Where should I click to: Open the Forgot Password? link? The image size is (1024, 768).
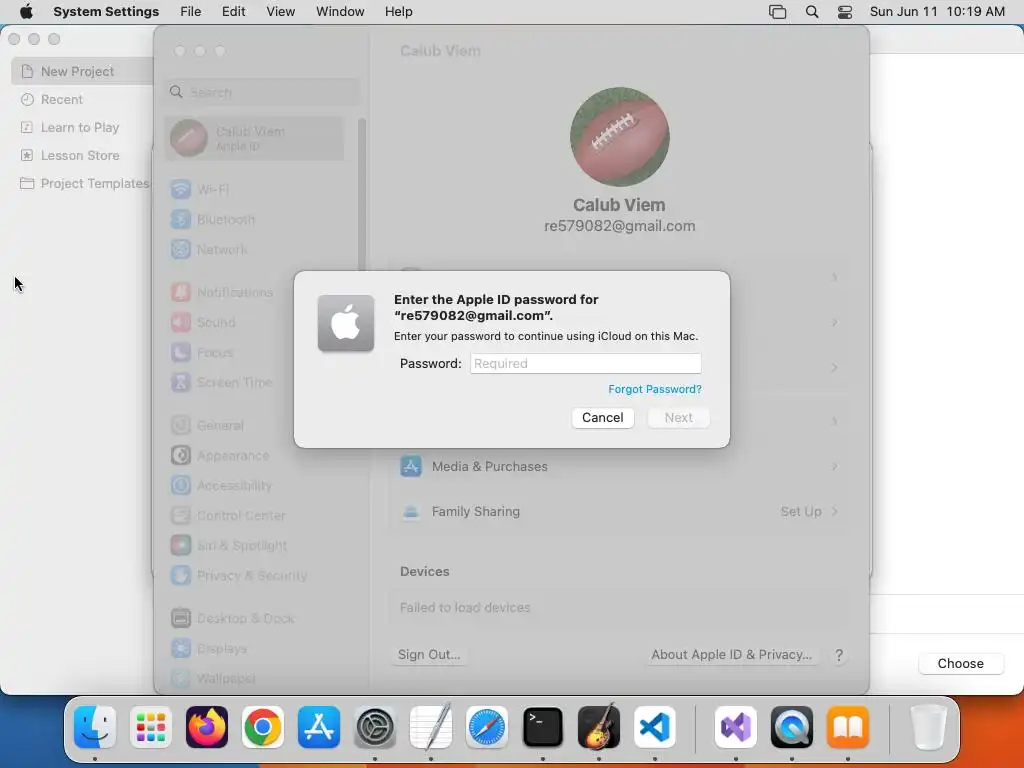(654, 389)
